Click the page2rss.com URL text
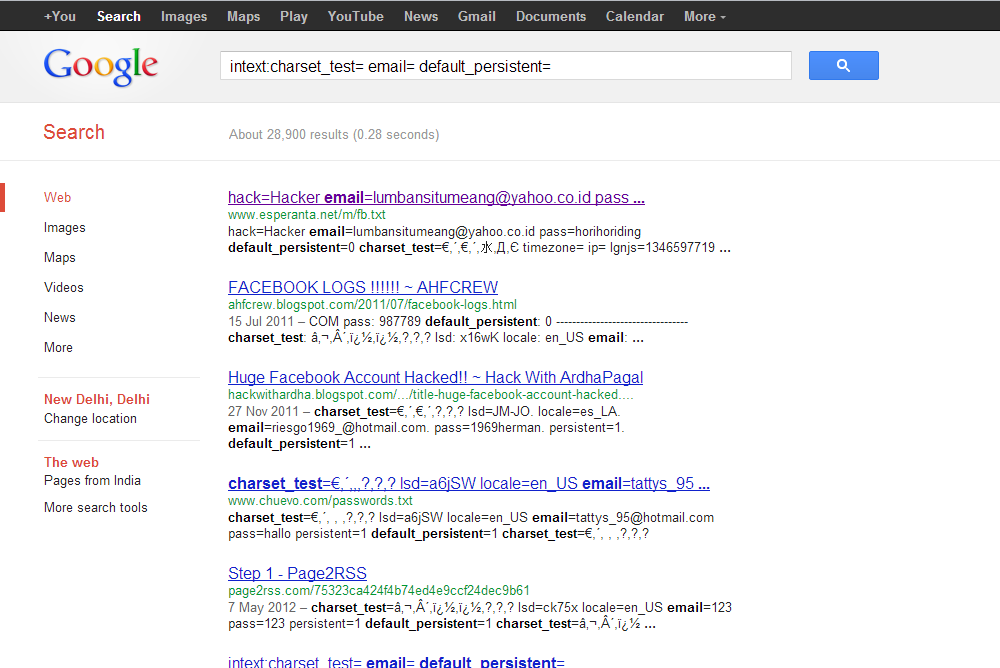Screen dimensions: 1000x668 tap(379, 591)
